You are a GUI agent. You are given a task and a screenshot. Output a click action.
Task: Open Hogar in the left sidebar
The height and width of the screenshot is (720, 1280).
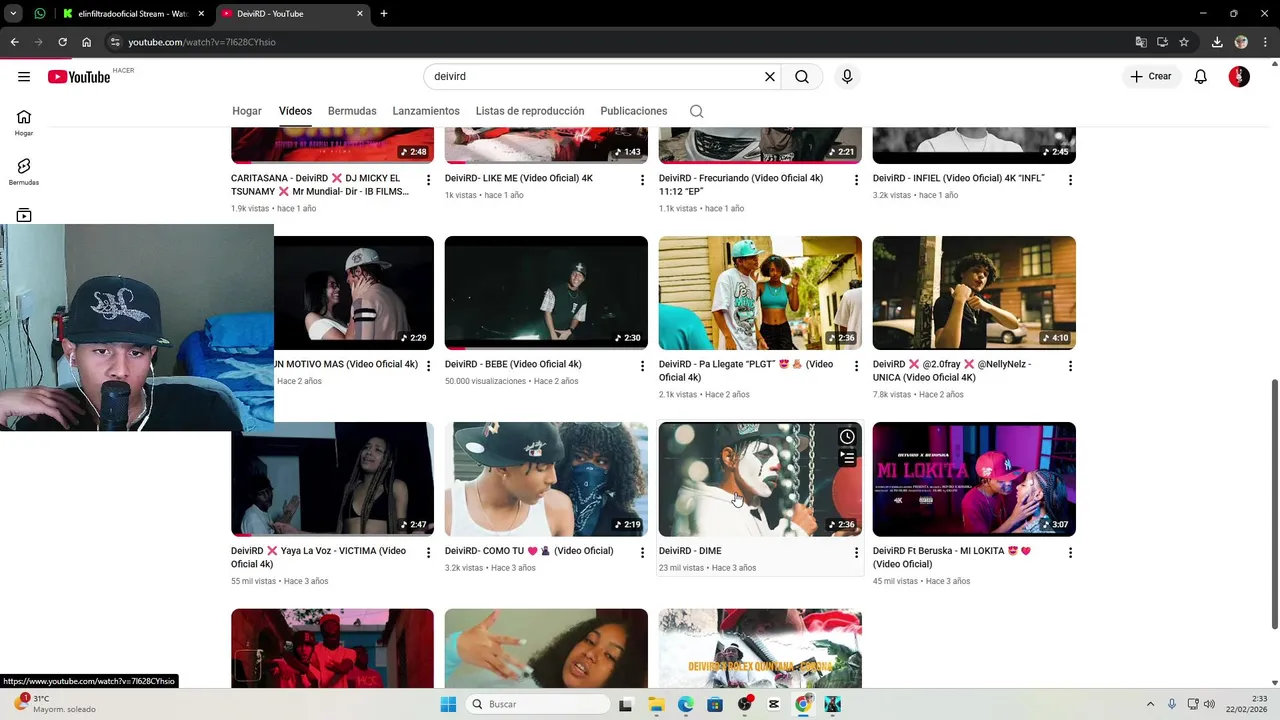click(24, 123)
